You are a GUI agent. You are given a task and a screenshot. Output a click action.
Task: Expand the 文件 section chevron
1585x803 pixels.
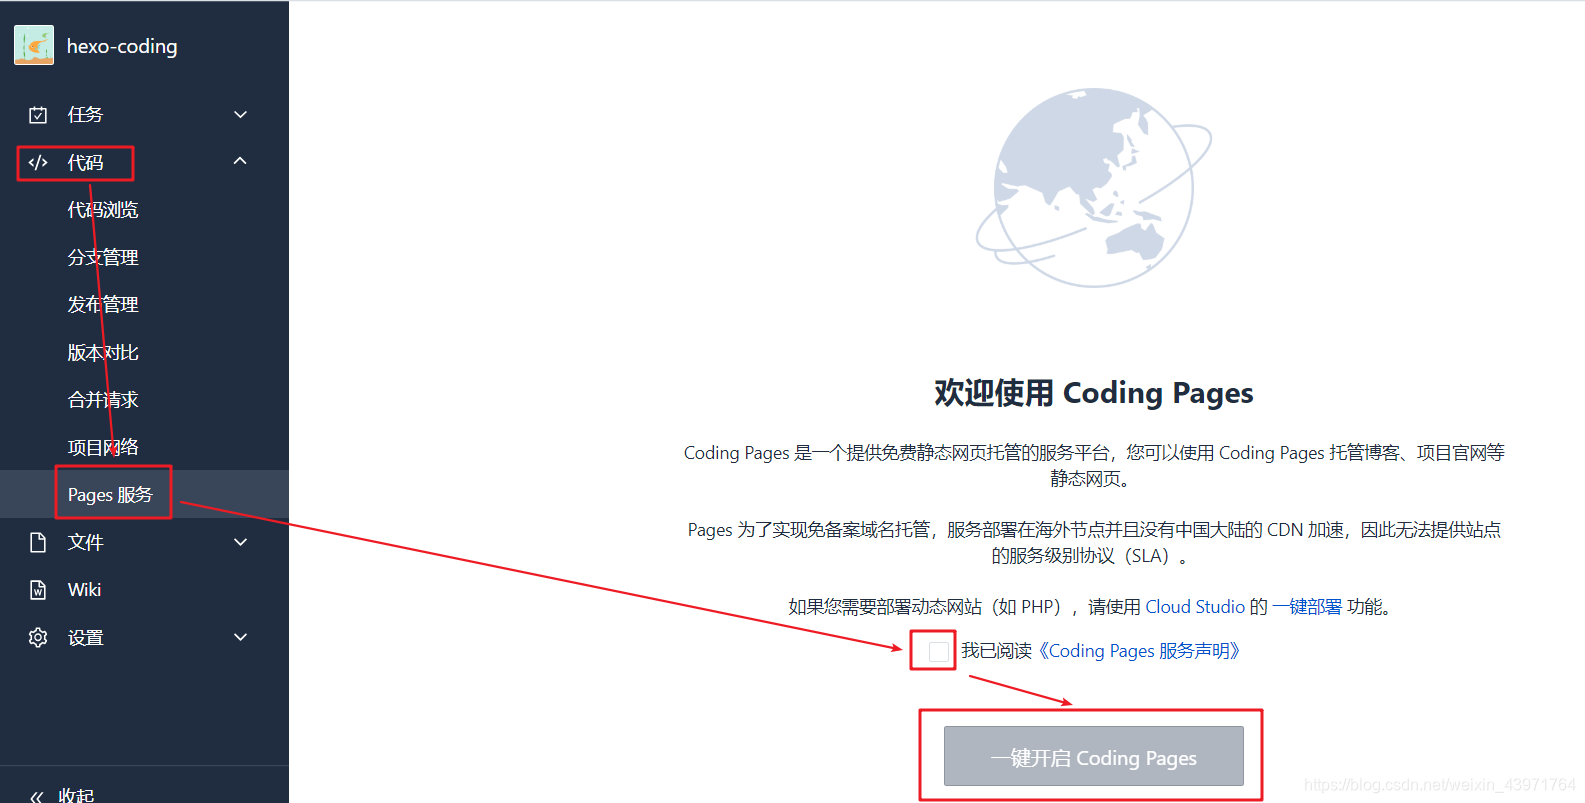point(240,542)
